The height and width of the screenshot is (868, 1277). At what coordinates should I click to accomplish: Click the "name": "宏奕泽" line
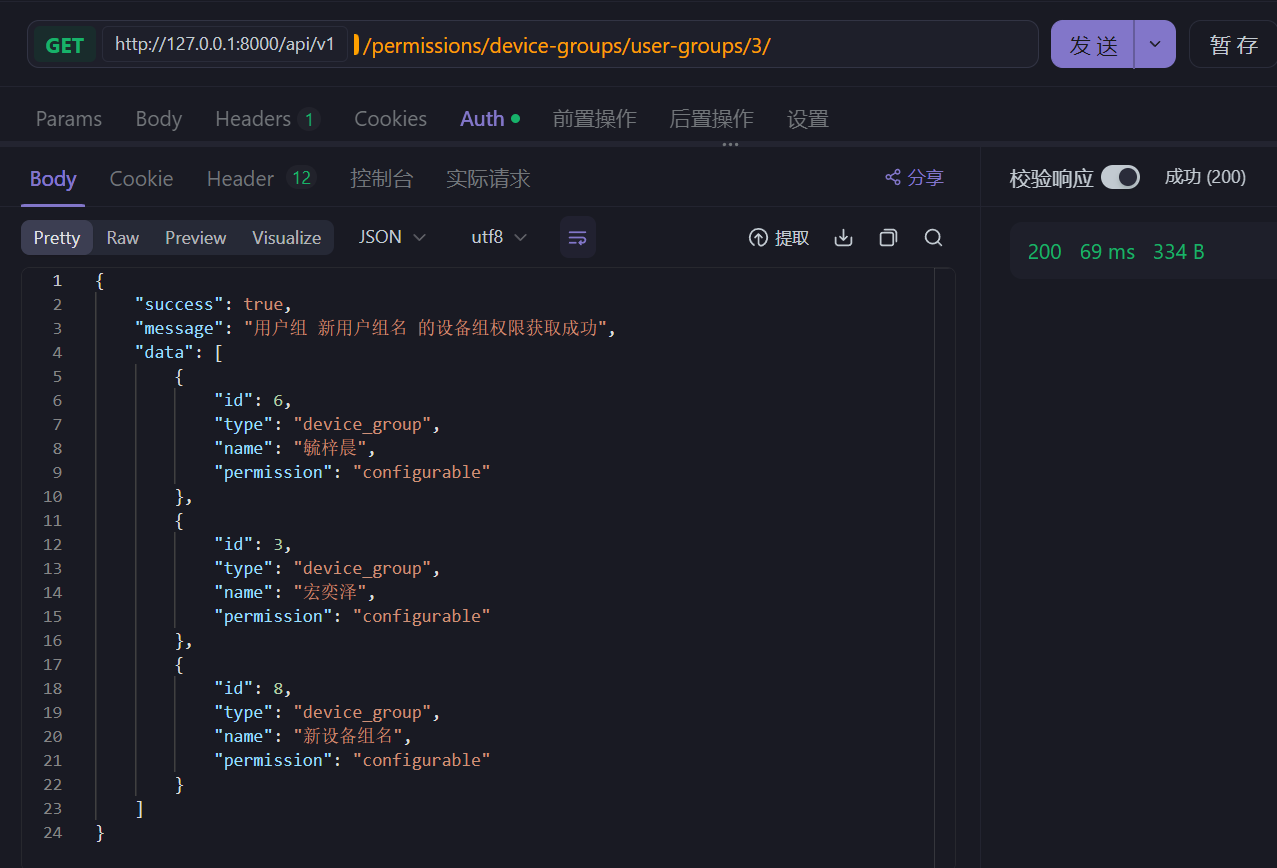click(x=295, y=592)
